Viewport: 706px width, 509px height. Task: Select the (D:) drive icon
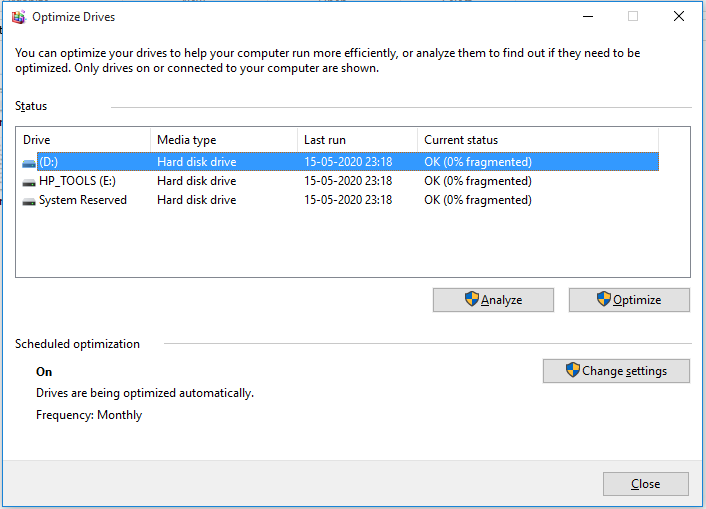(x=29, y=163)
